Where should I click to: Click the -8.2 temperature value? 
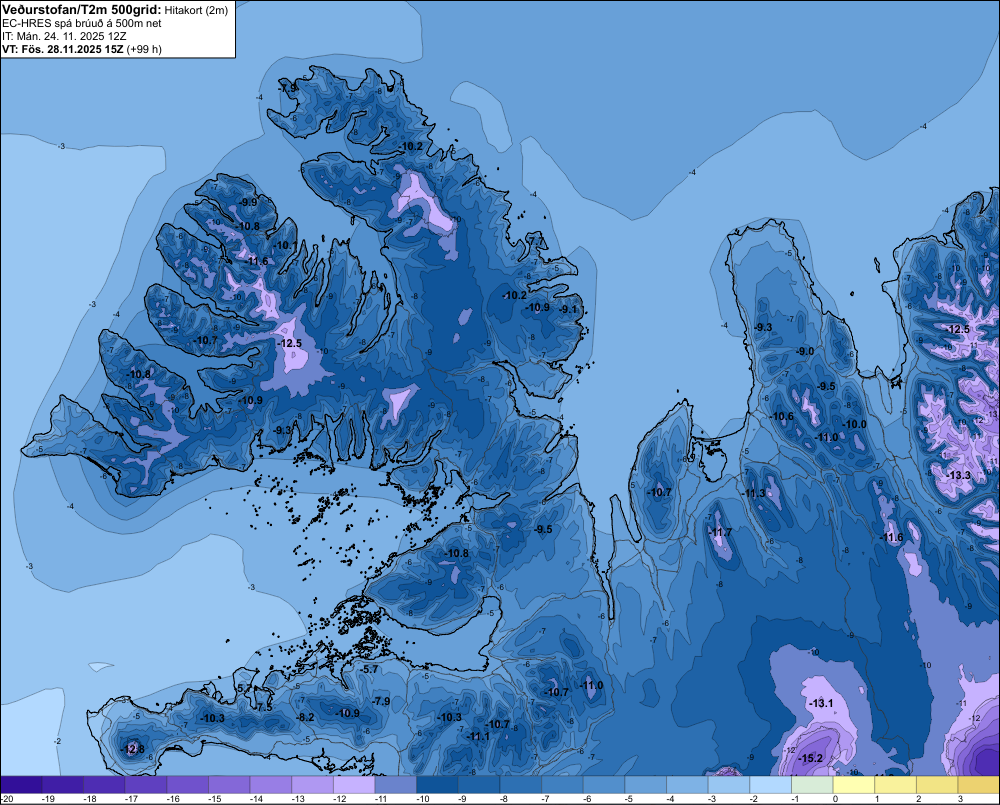[x=305, y=717]
